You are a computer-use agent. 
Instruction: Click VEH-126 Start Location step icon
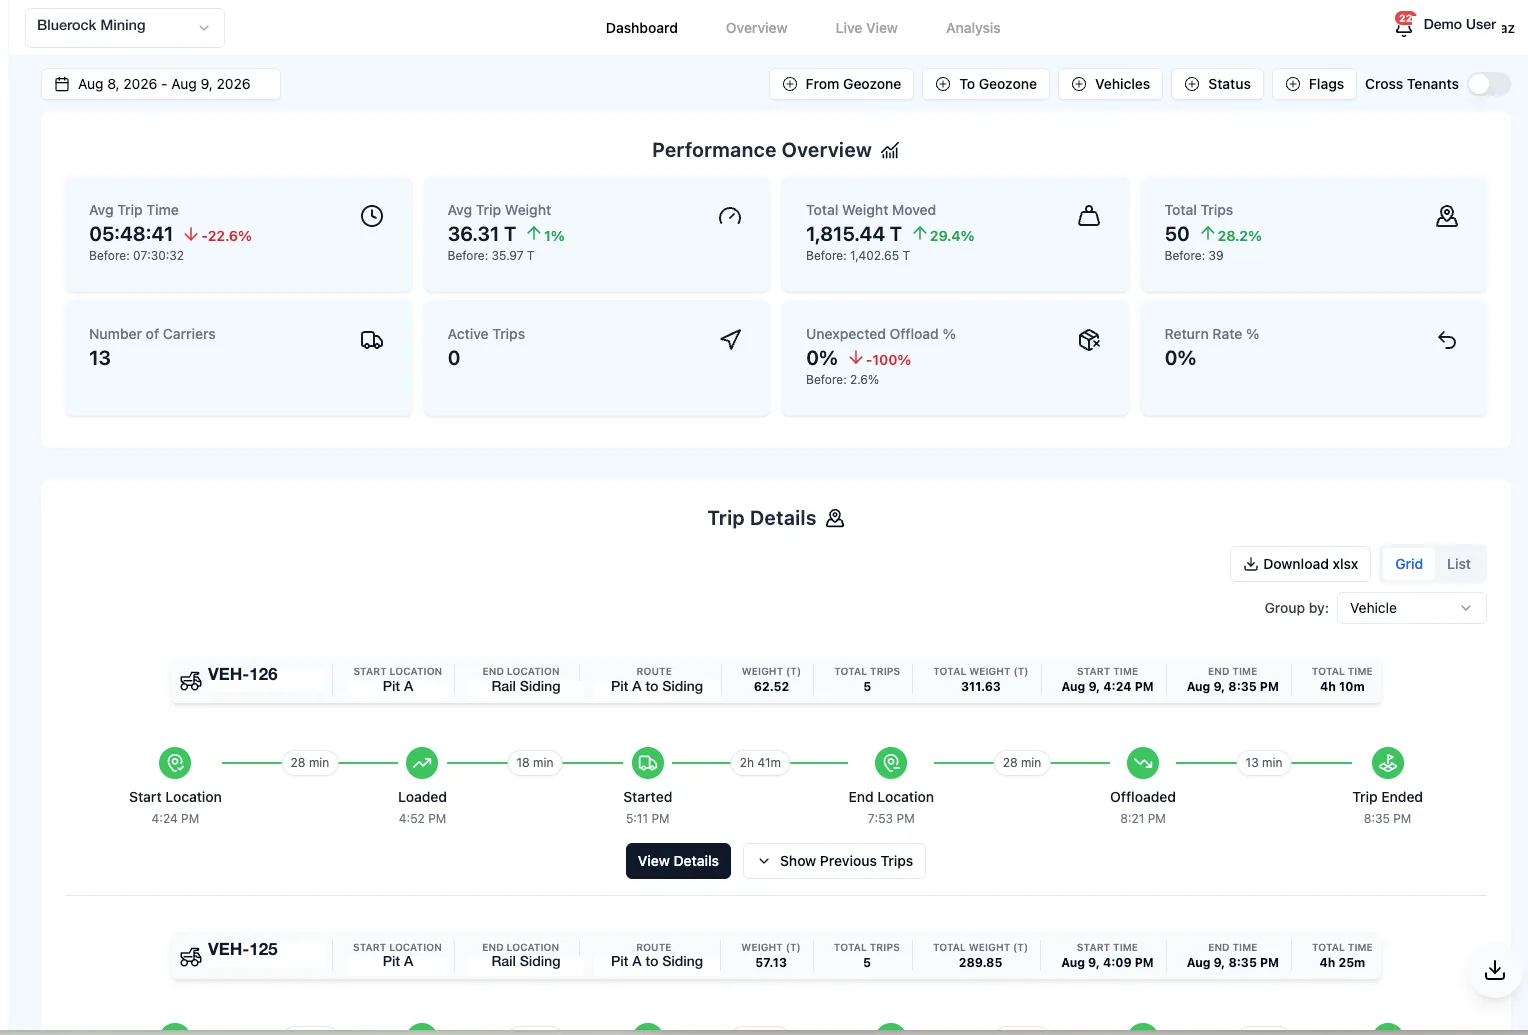coord(175,763)
